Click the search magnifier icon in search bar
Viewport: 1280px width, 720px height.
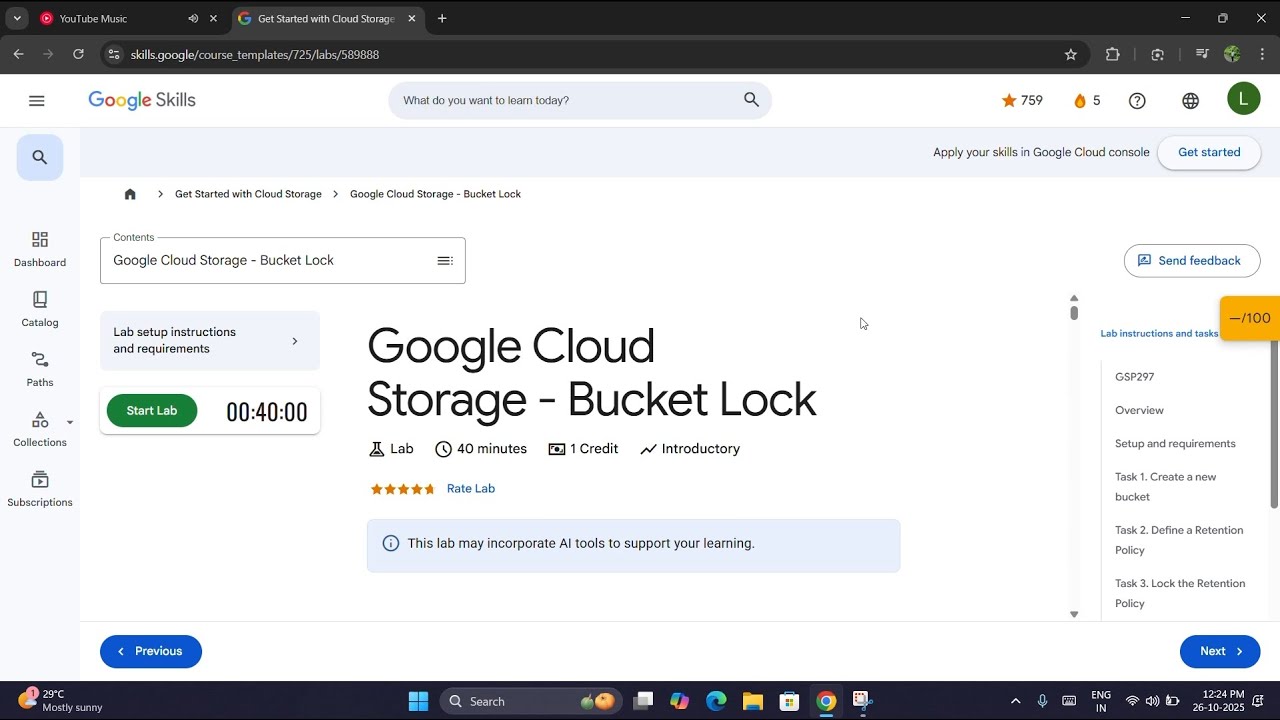click(751, 100)
